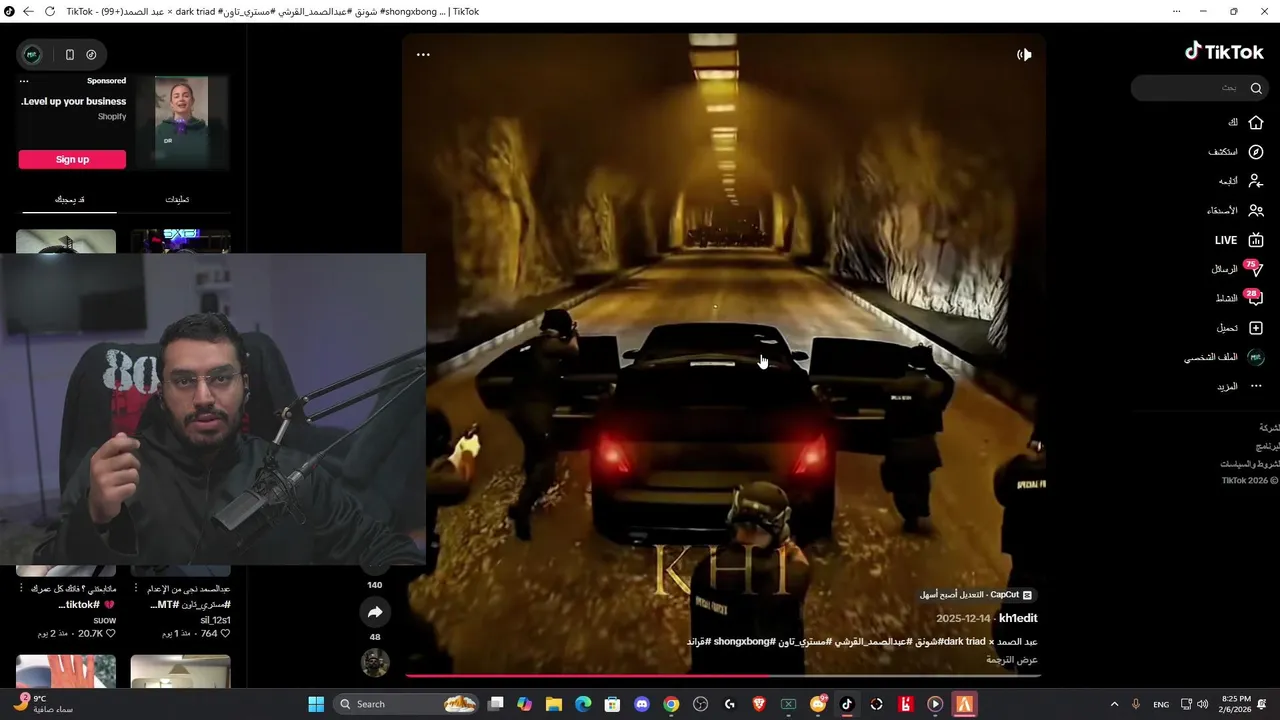Open the bottom-left hand thumbnail video
Image resolution: width=1280 pixels, height=720 pixels.
[x=66, y=671]
